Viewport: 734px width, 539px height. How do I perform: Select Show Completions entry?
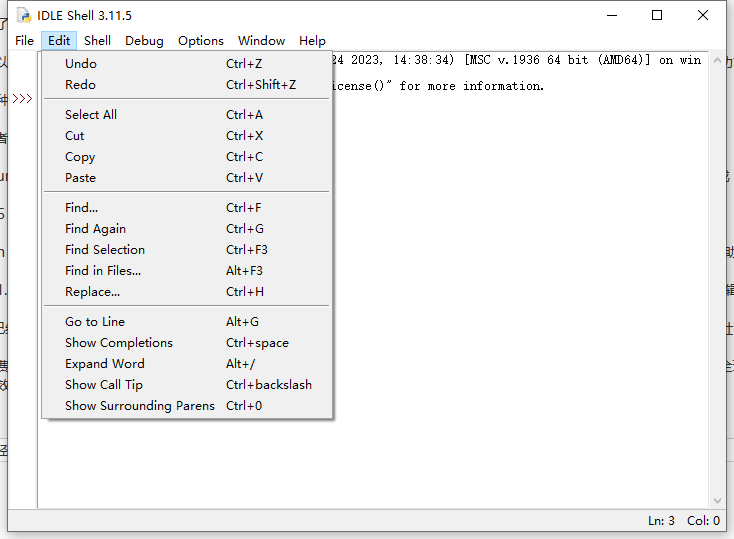pyautogui.click(x=187, y=343)
